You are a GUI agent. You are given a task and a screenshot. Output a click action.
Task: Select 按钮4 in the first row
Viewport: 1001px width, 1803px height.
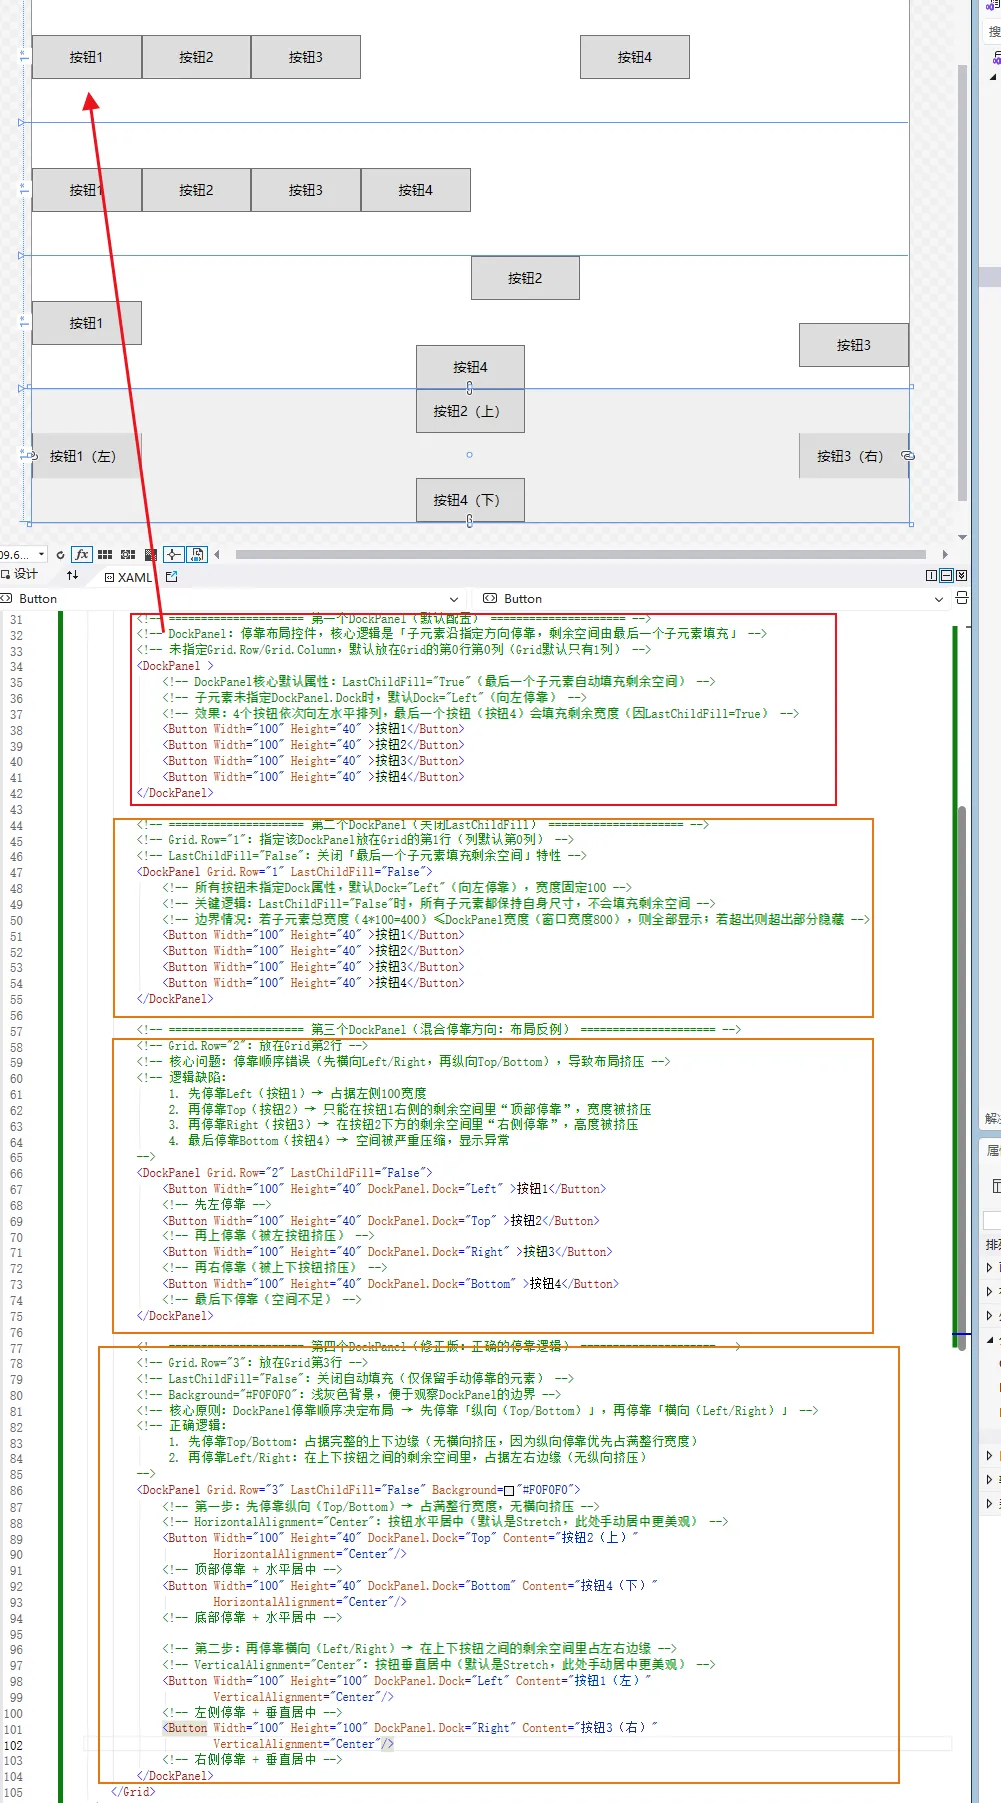point(635,57)
